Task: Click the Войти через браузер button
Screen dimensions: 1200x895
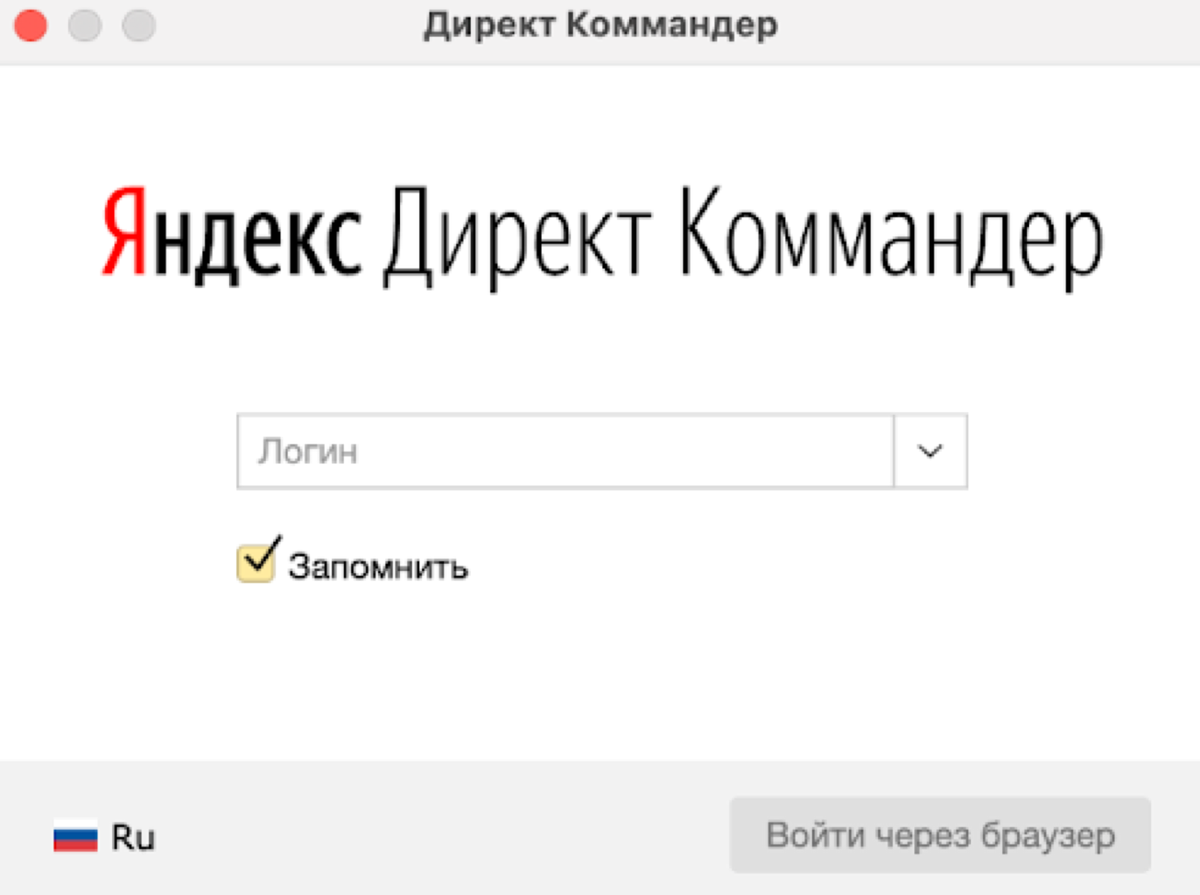Action: (940, 835)
